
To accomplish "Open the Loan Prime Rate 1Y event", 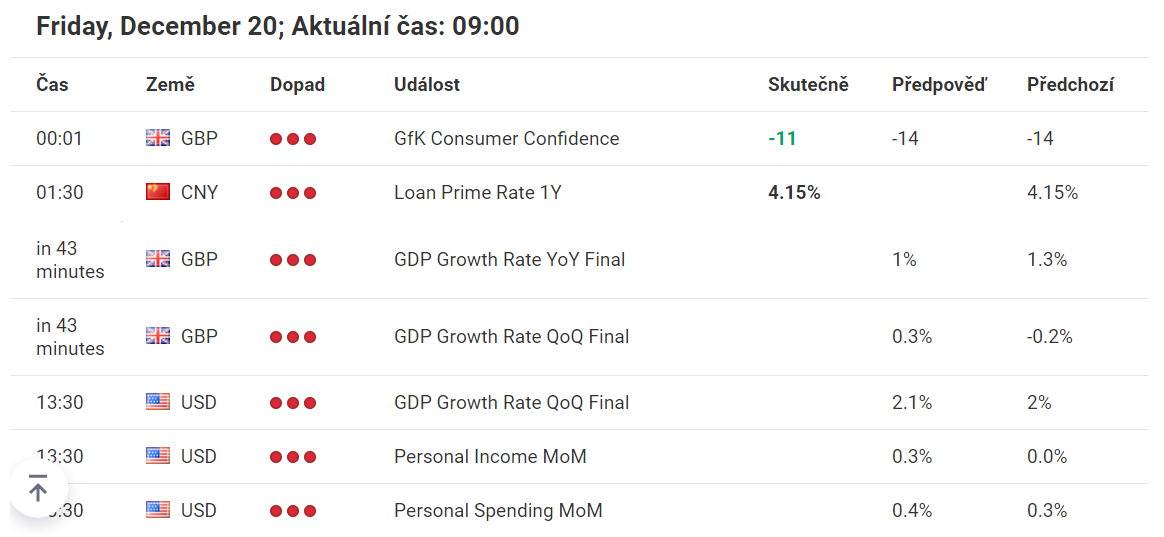I will pos(478,193).
